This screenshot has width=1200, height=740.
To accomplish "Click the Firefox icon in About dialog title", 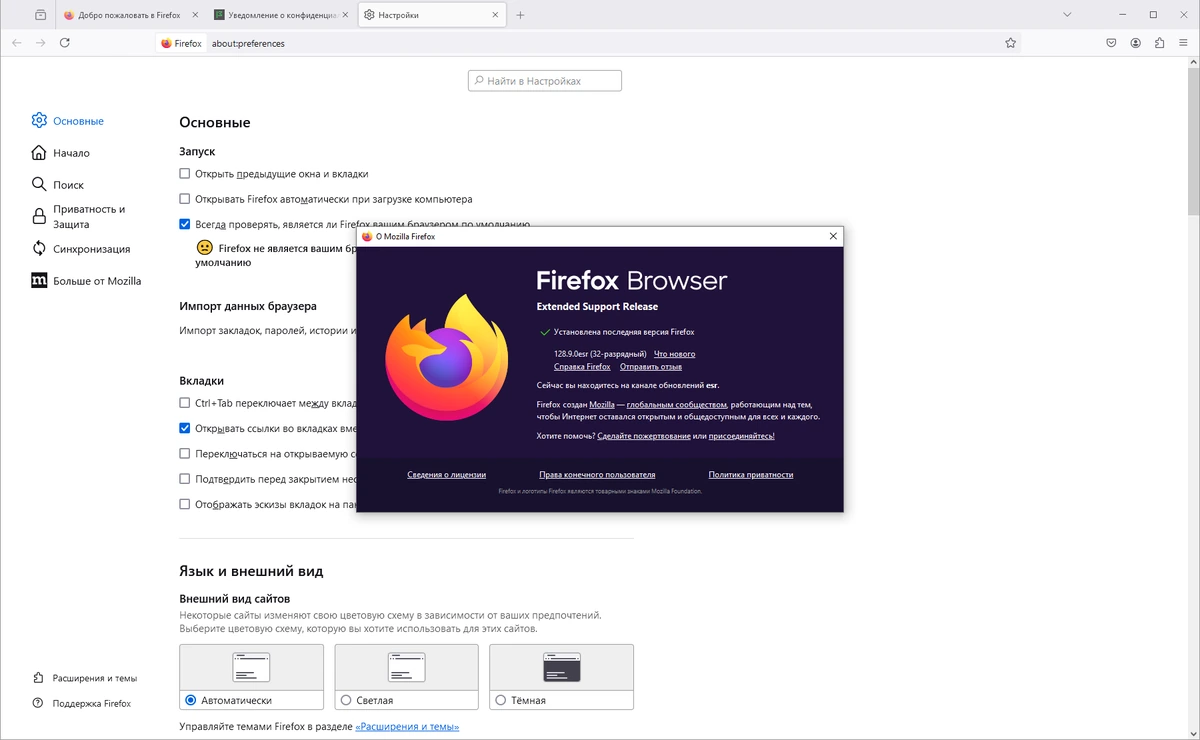I will (x=367, y=237).
